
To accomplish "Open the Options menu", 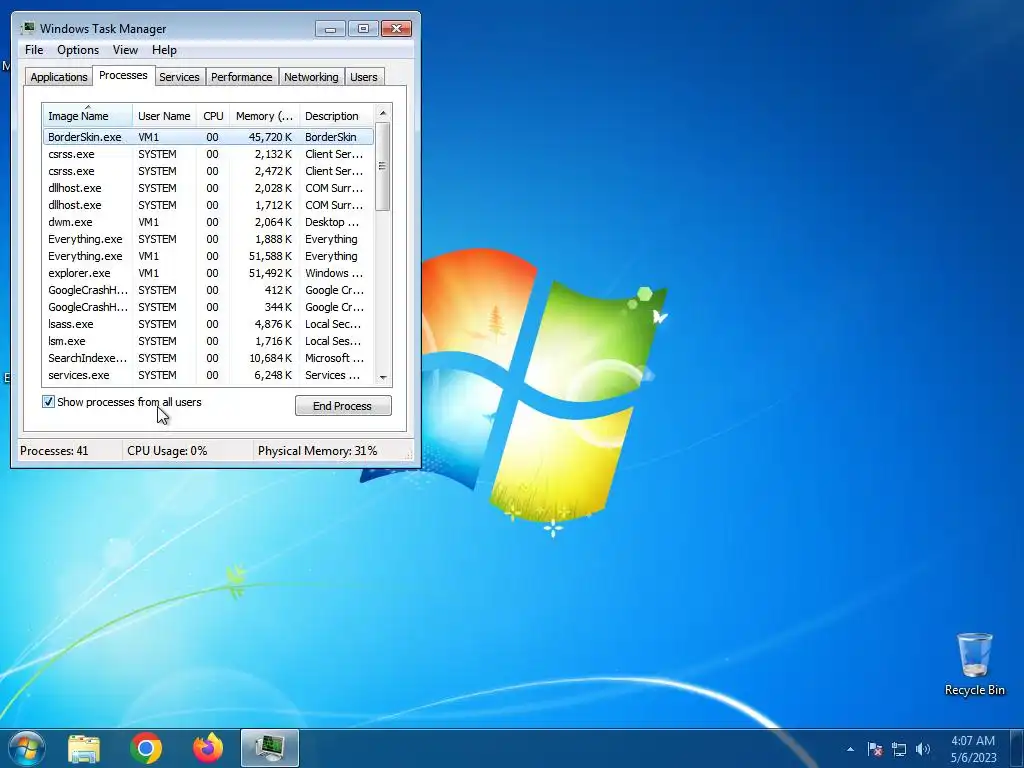I will [x=78, y=50].
